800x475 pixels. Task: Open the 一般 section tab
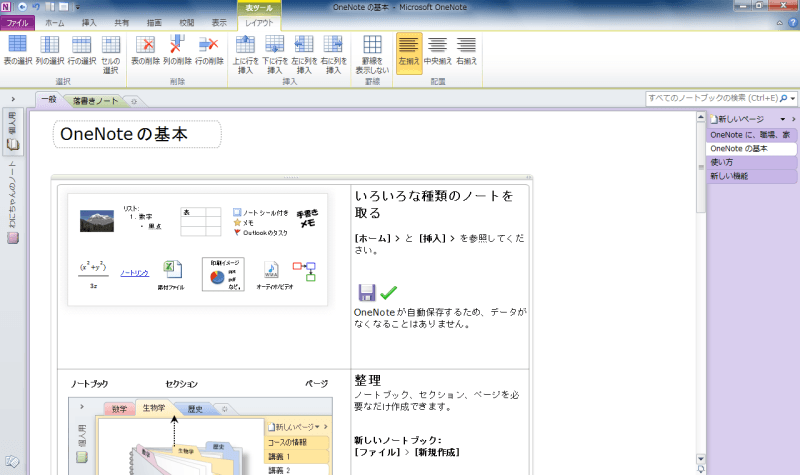click(49, 99)
